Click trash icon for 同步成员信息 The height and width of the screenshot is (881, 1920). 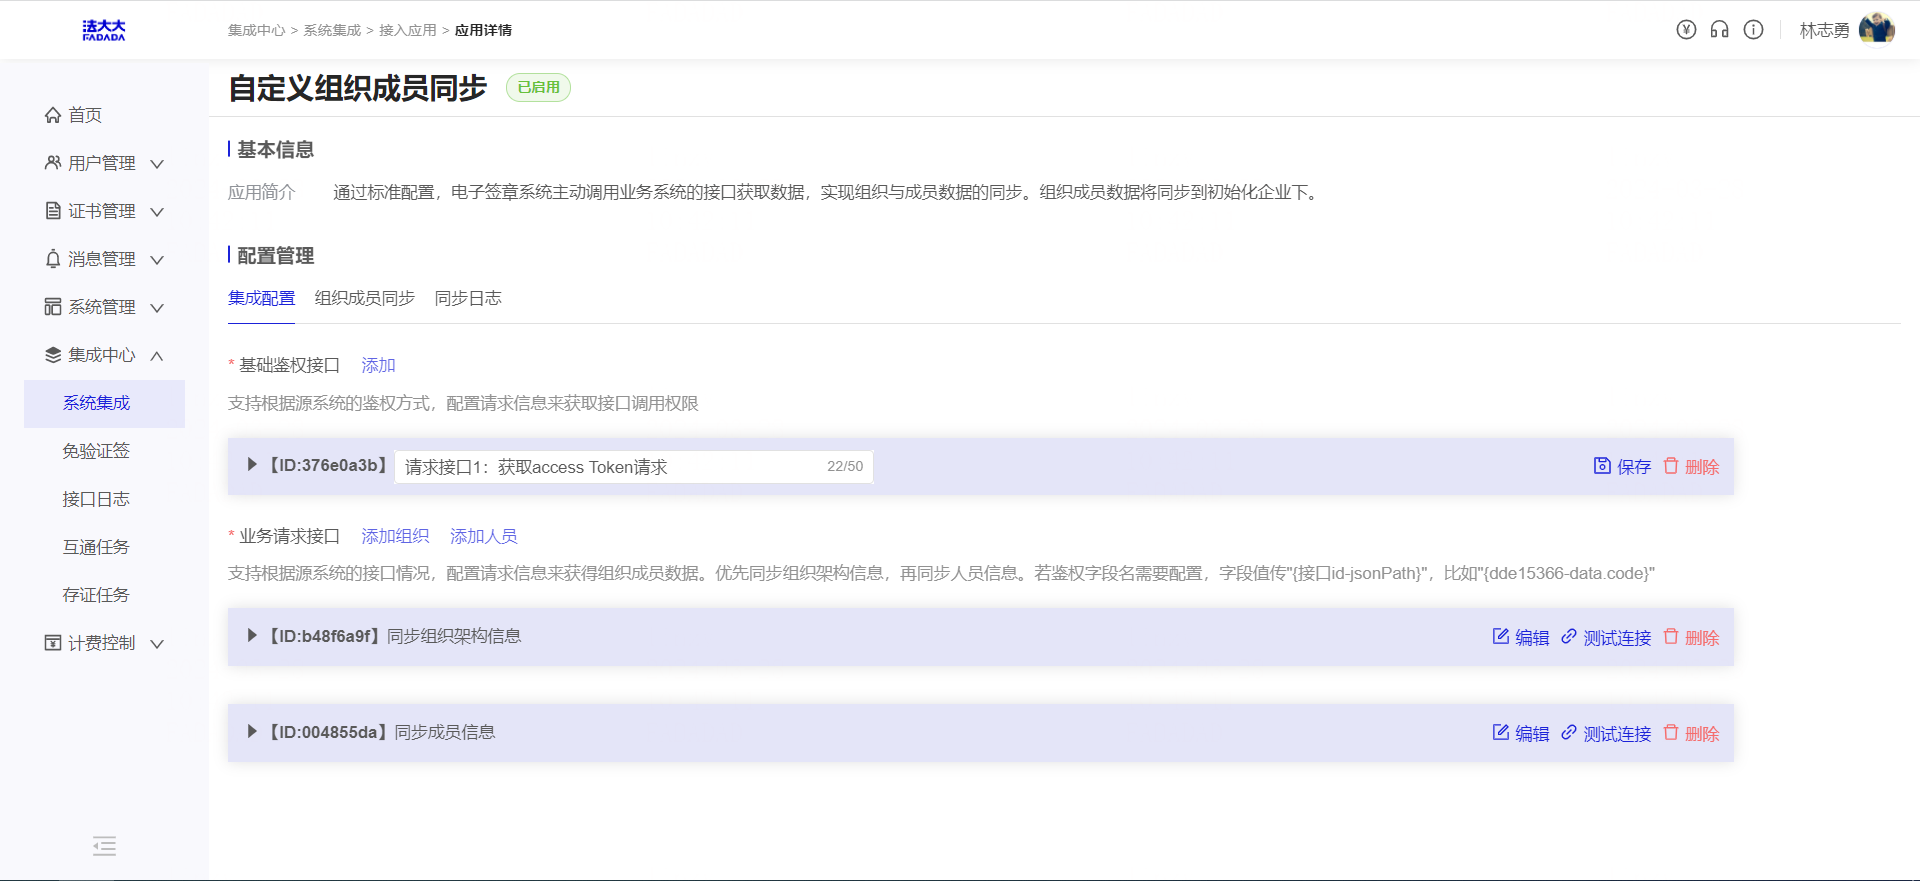tap(1671, 733)
